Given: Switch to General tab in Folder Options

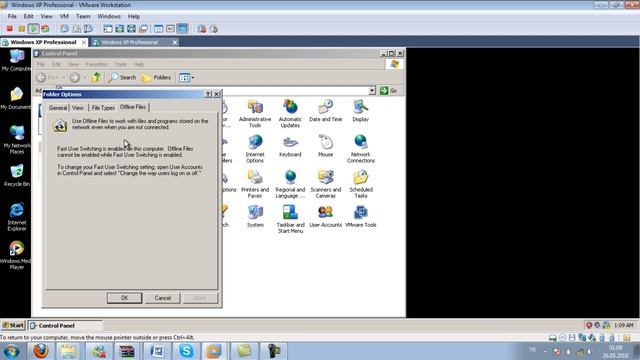Looking at the screenshot, I should point(58,108).
